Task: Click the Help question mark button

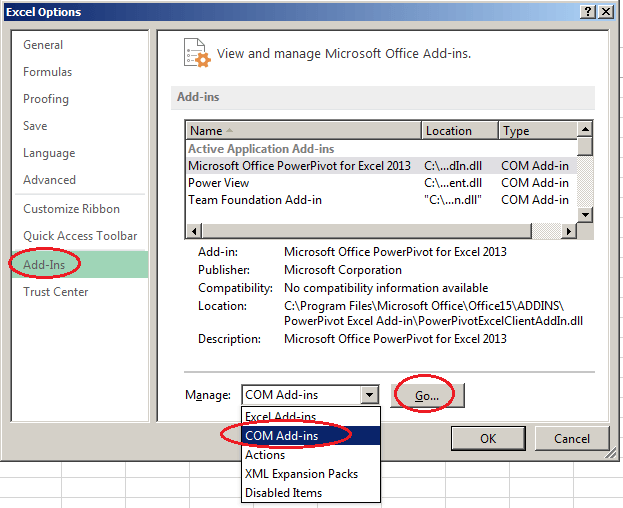Action: tap(586, 11)
